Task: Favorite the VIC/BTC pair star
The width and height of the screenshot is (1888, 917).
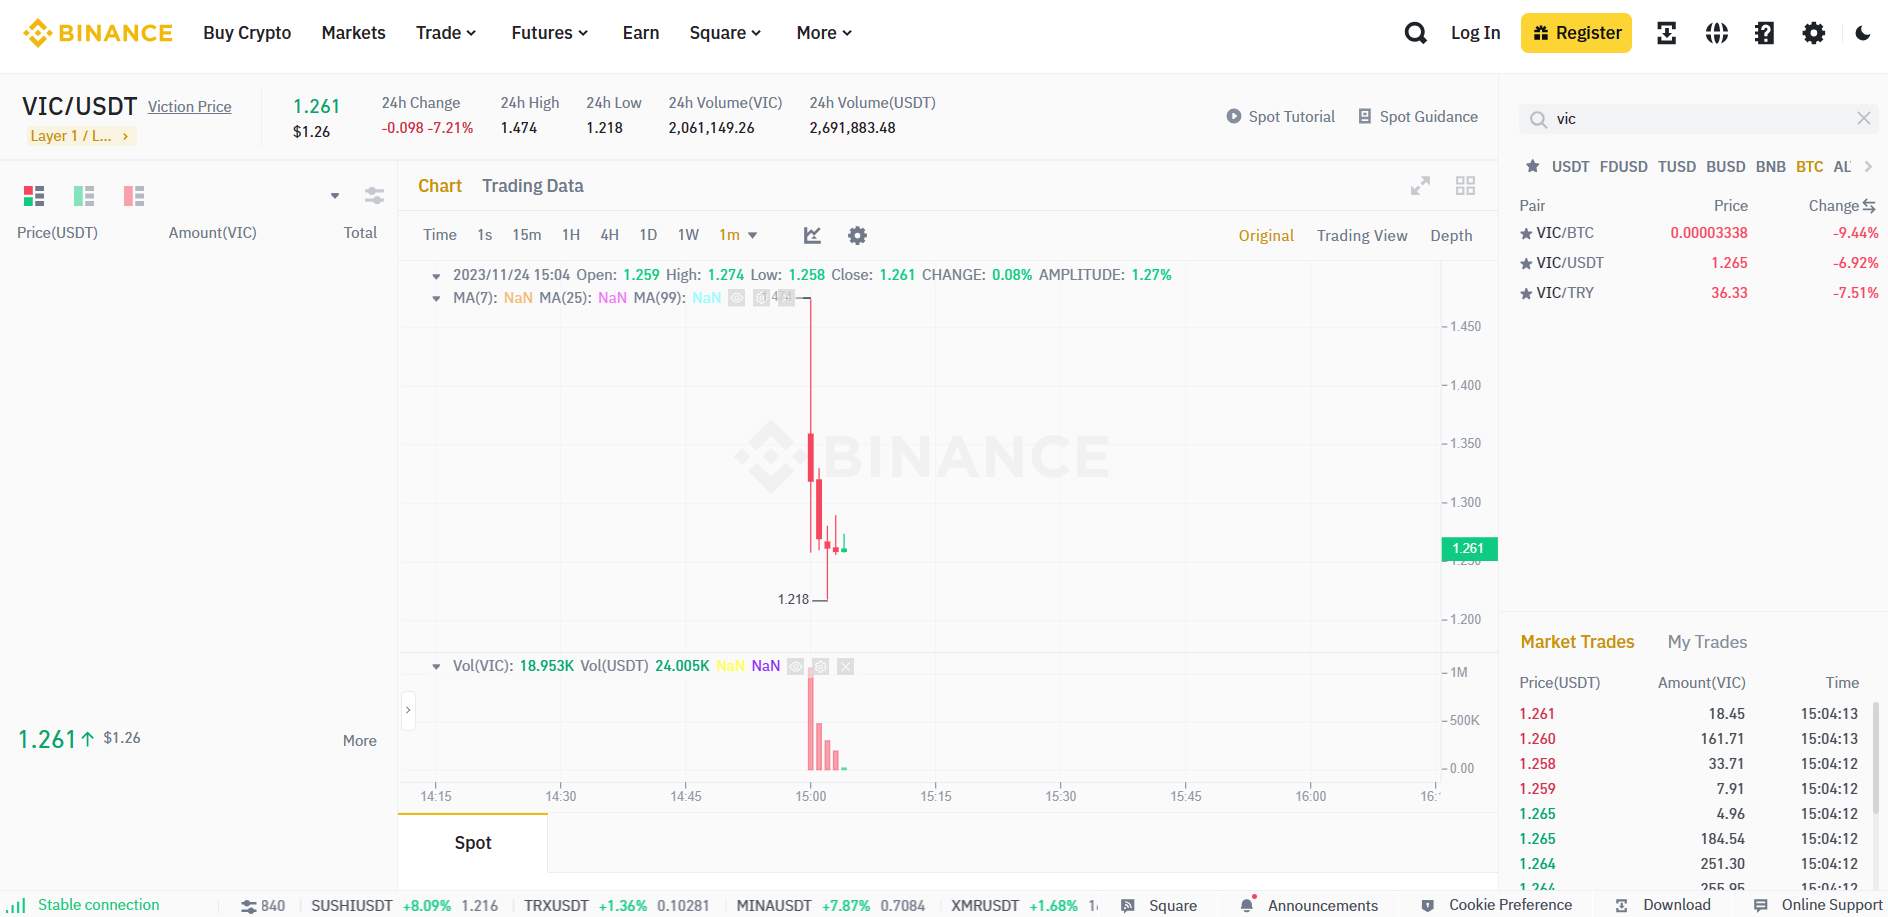Action: click(x=1526, y=234)
